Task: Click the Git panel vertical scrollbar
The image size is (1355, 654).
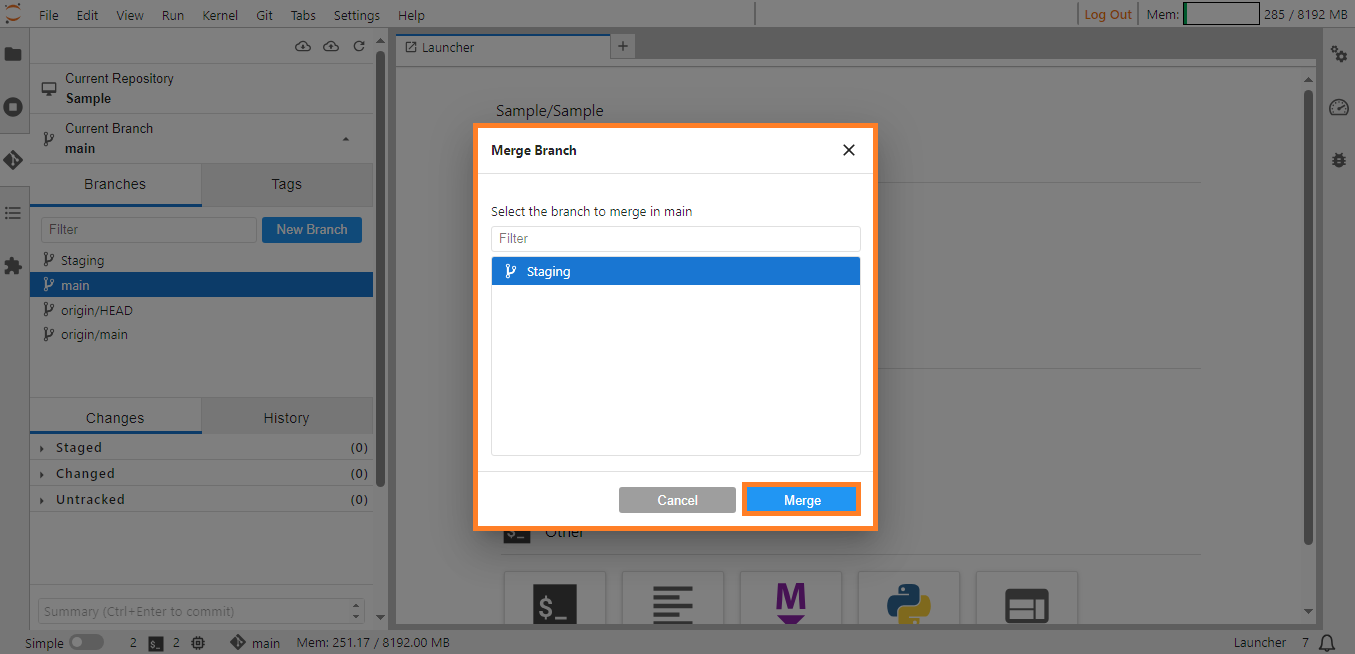Action: [x=380, y=268]
